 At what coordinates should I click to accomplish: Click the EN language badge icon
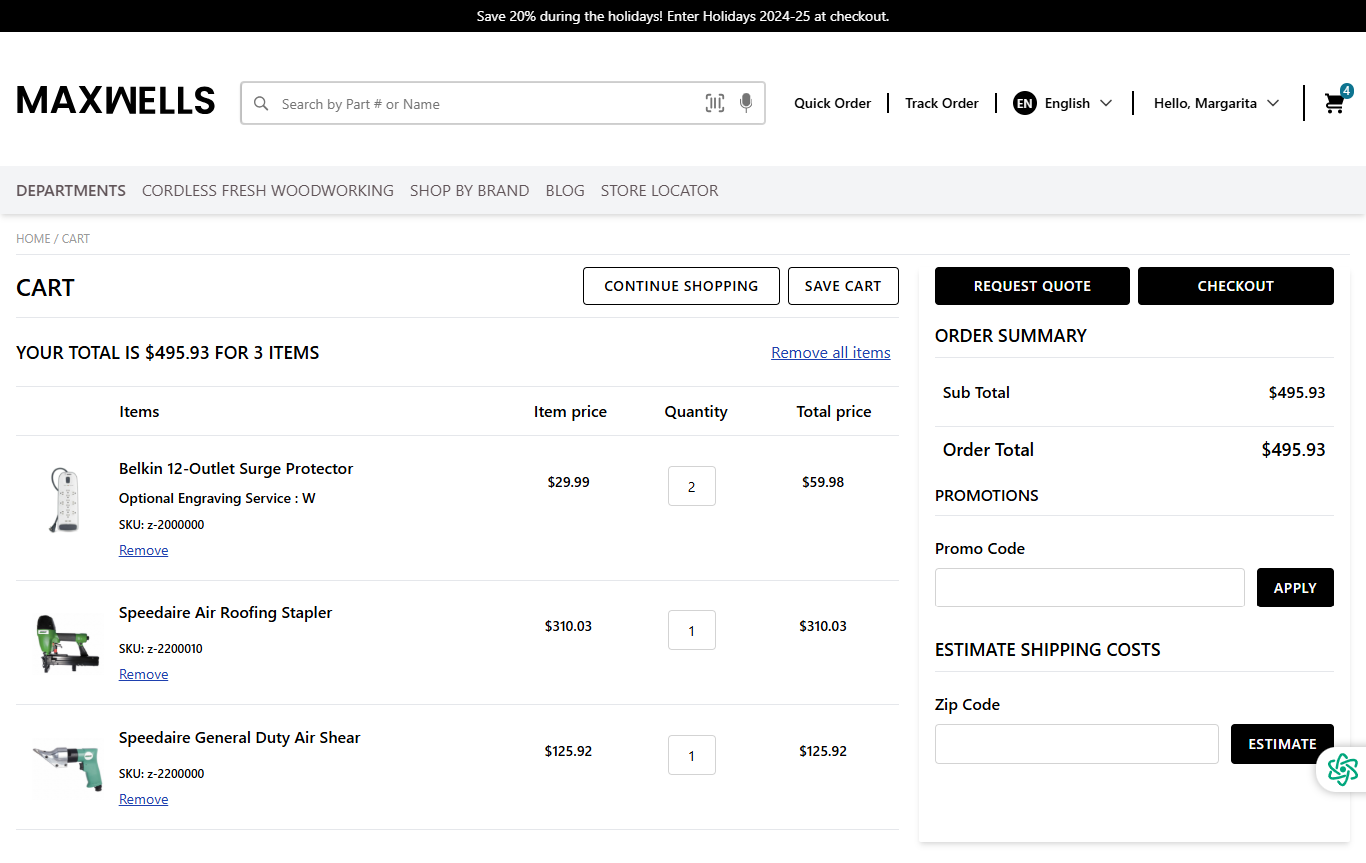click(x=1025, y=103)
